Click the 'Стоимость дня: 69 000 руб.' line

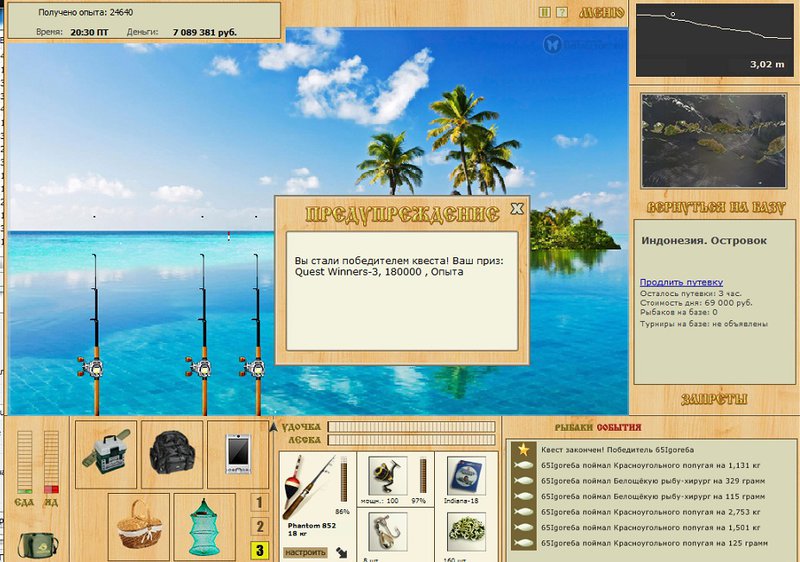[696, 303]
